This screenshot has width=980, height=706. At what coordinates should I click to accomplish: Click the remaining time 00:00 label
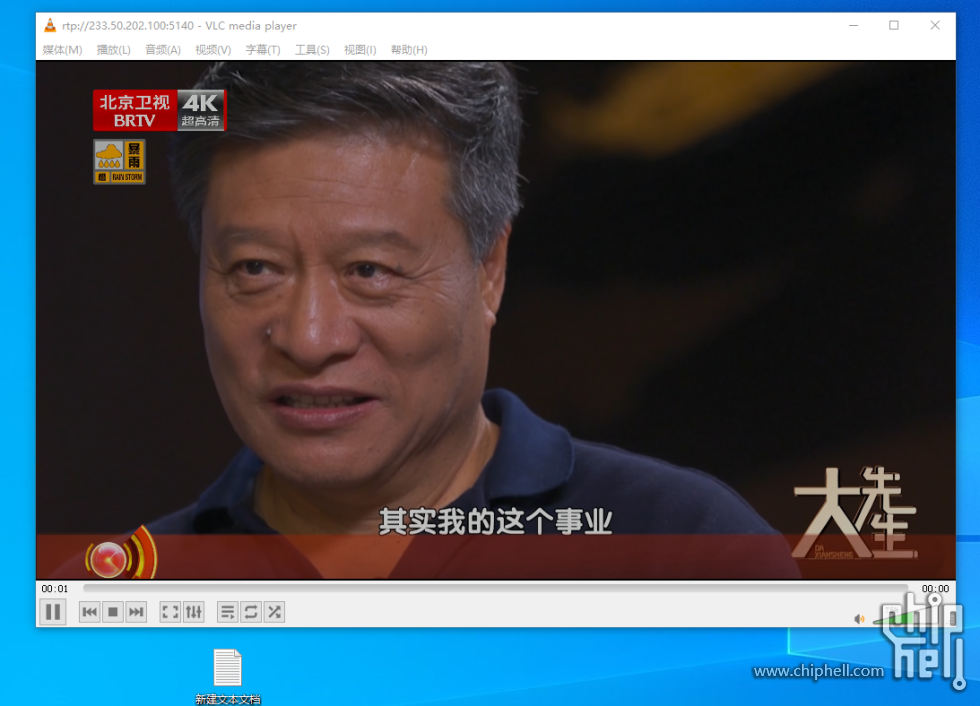click(x=935, y=589)
